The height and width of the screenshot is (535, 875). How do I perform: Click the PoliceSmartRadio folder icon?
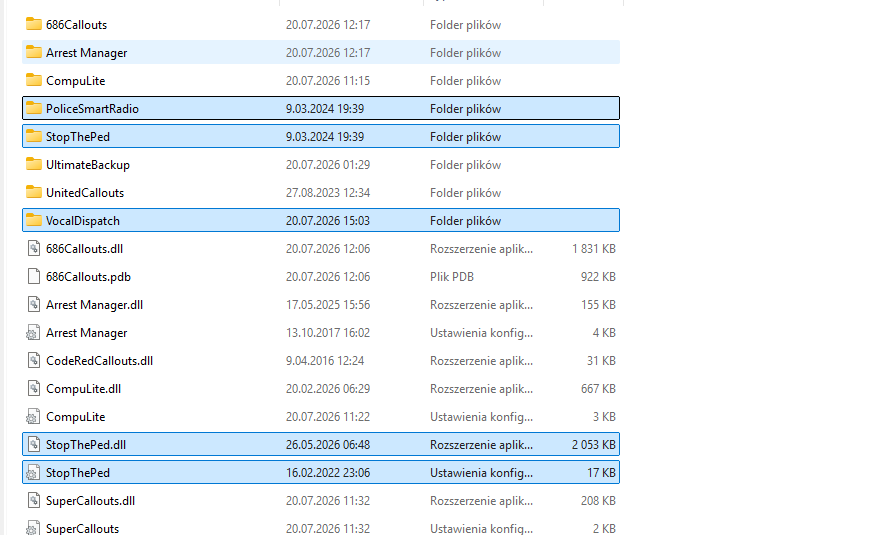coord(33,108)
